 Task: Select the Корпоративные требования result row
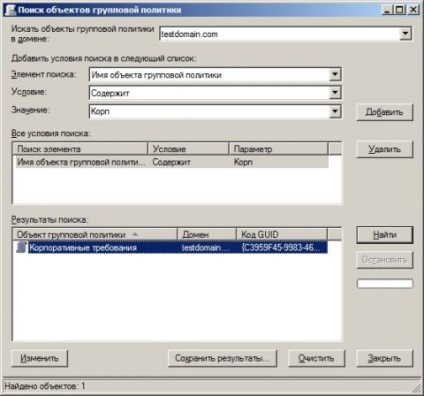tap(172, 248)
